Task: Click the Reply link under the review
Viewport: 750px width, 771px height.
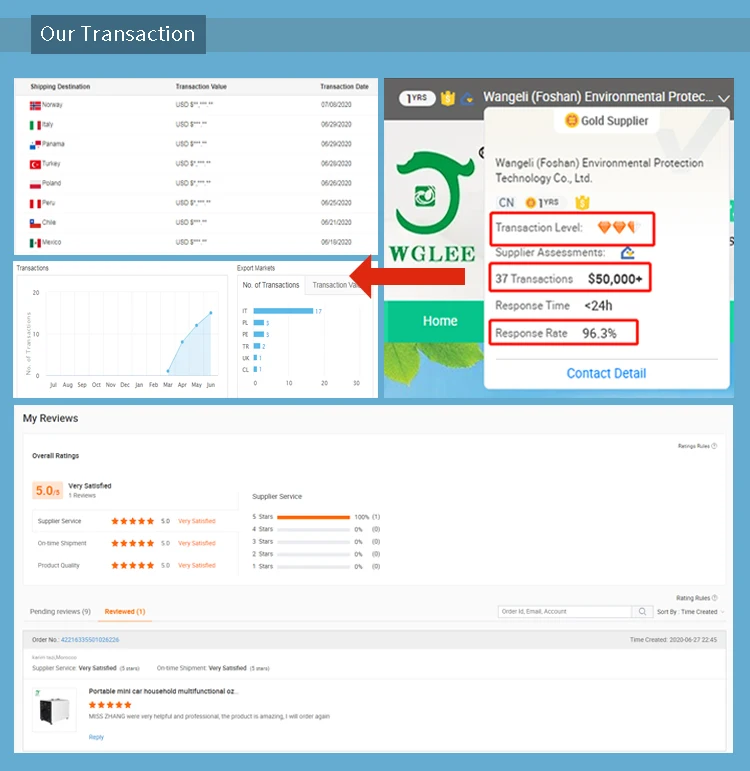Action: tap(96, 737)
